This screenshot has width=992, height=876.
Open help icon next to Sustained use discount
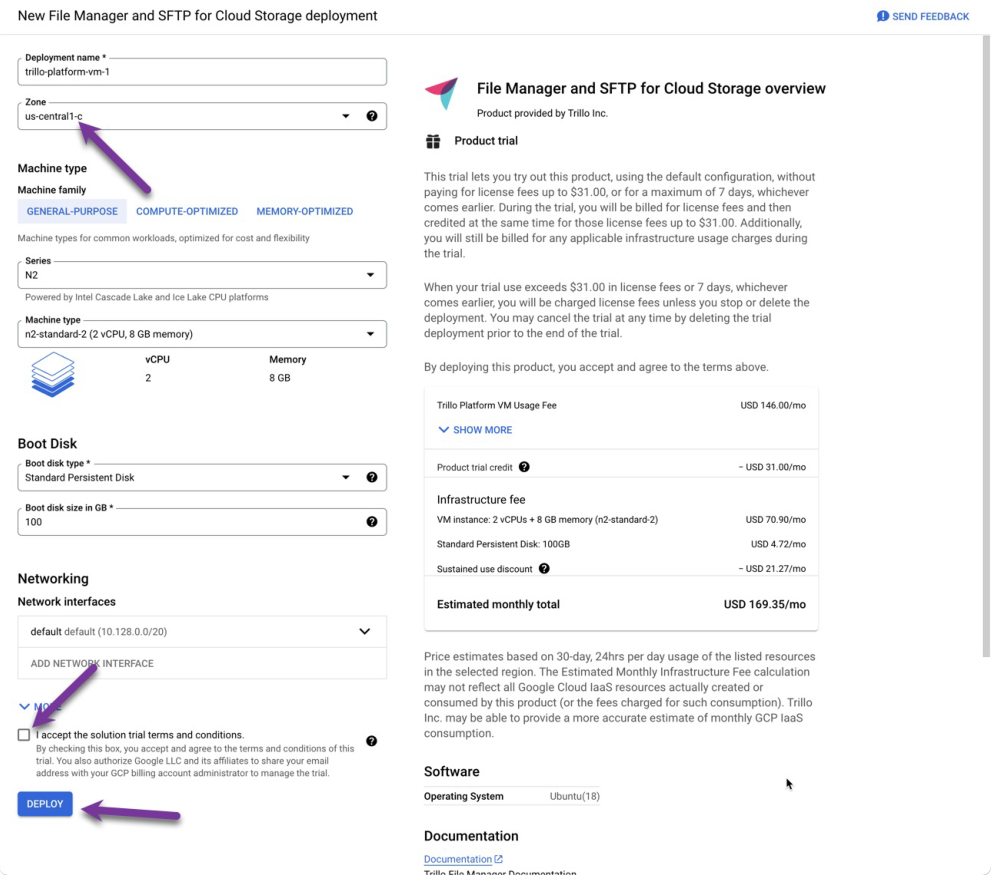coord(544,568)
